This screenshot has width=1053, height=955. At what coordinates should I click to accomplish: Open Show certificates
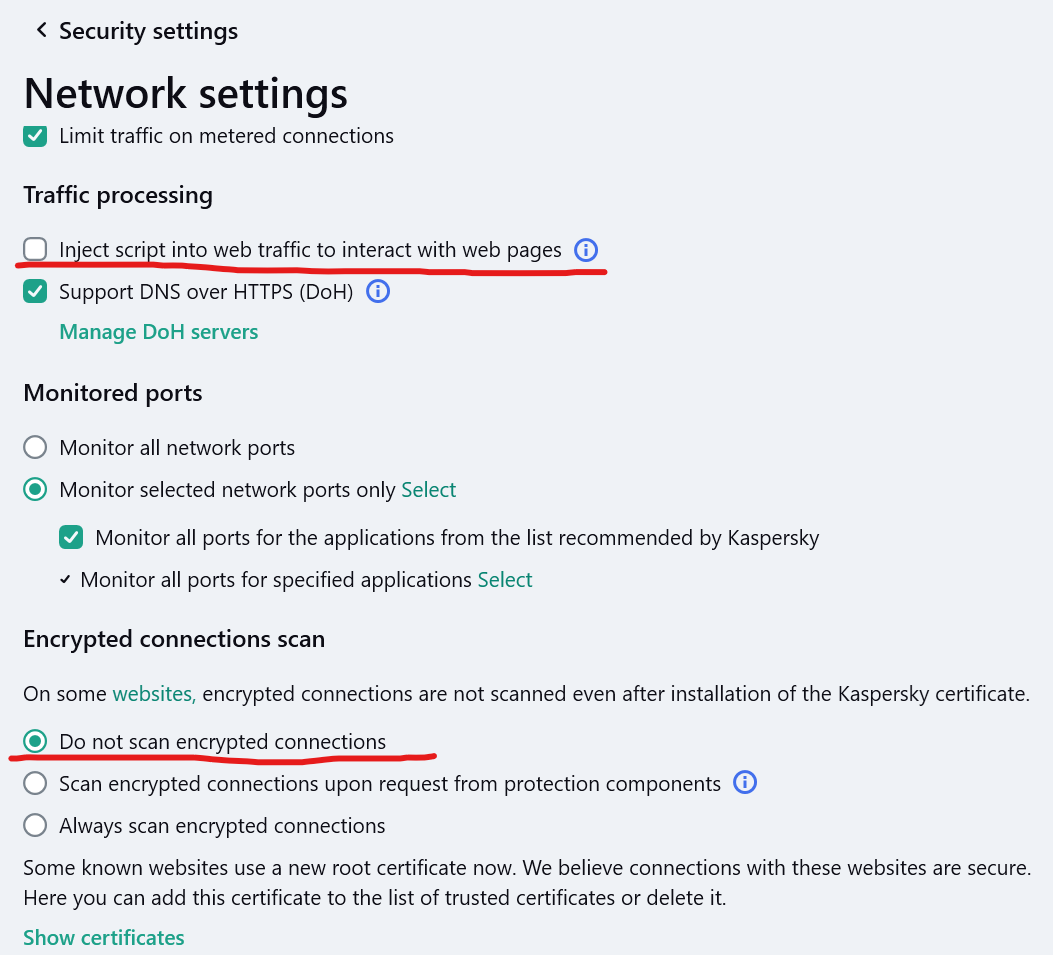pyautogui.click(x=103, y=937)
